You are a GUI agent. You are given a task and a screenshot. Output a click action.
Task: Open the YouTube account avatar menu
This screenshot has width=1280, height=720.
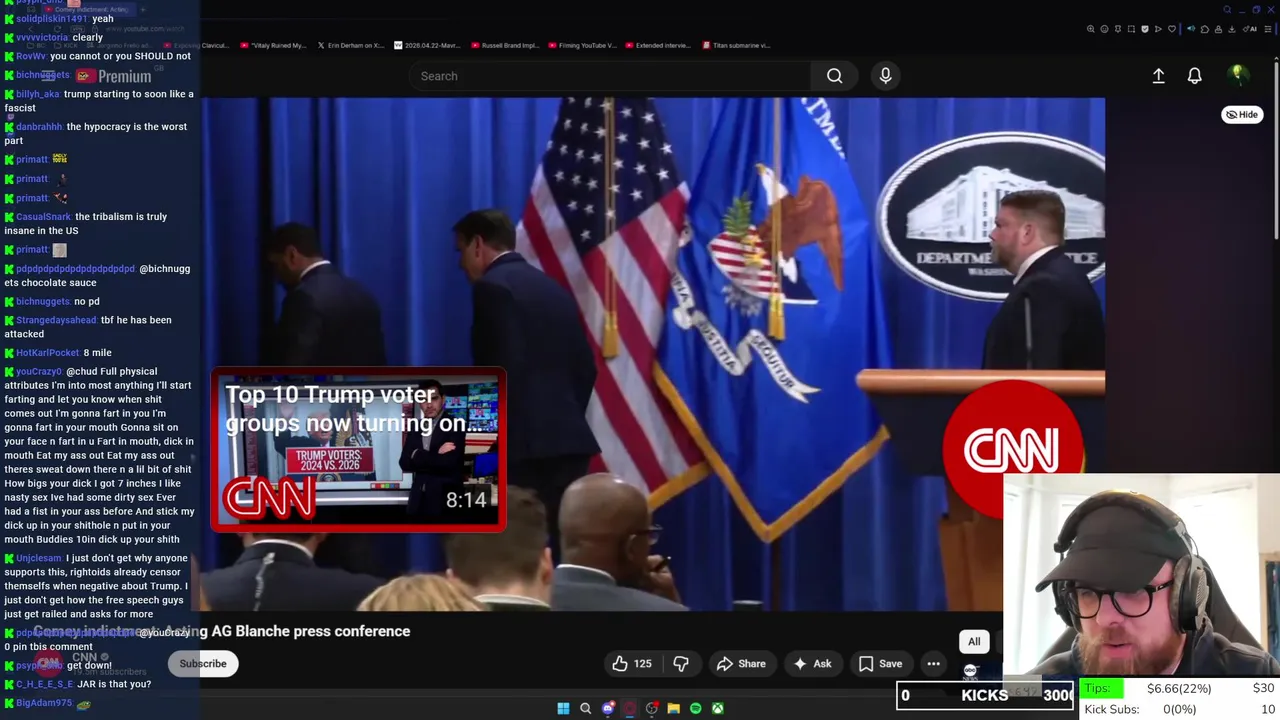coord(1237,75)
